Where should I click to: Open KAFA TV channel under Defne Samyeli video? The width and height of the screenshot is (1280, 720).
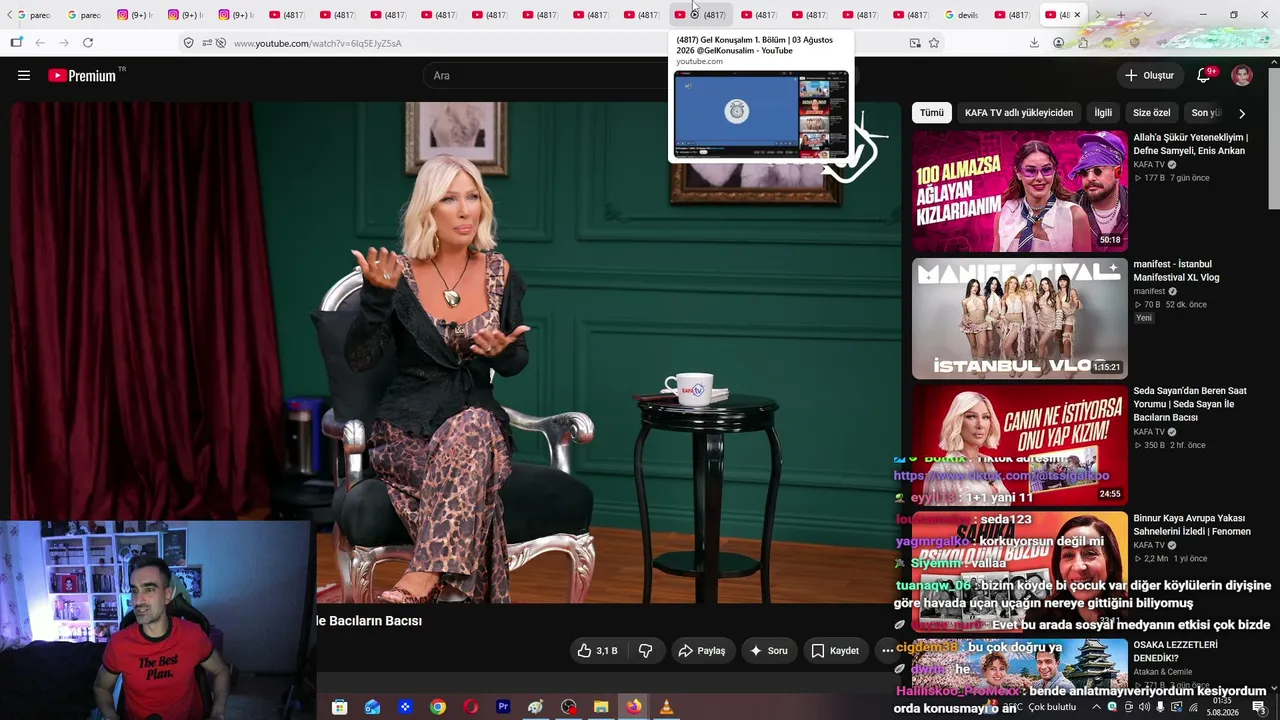(x=1149, y=165)
